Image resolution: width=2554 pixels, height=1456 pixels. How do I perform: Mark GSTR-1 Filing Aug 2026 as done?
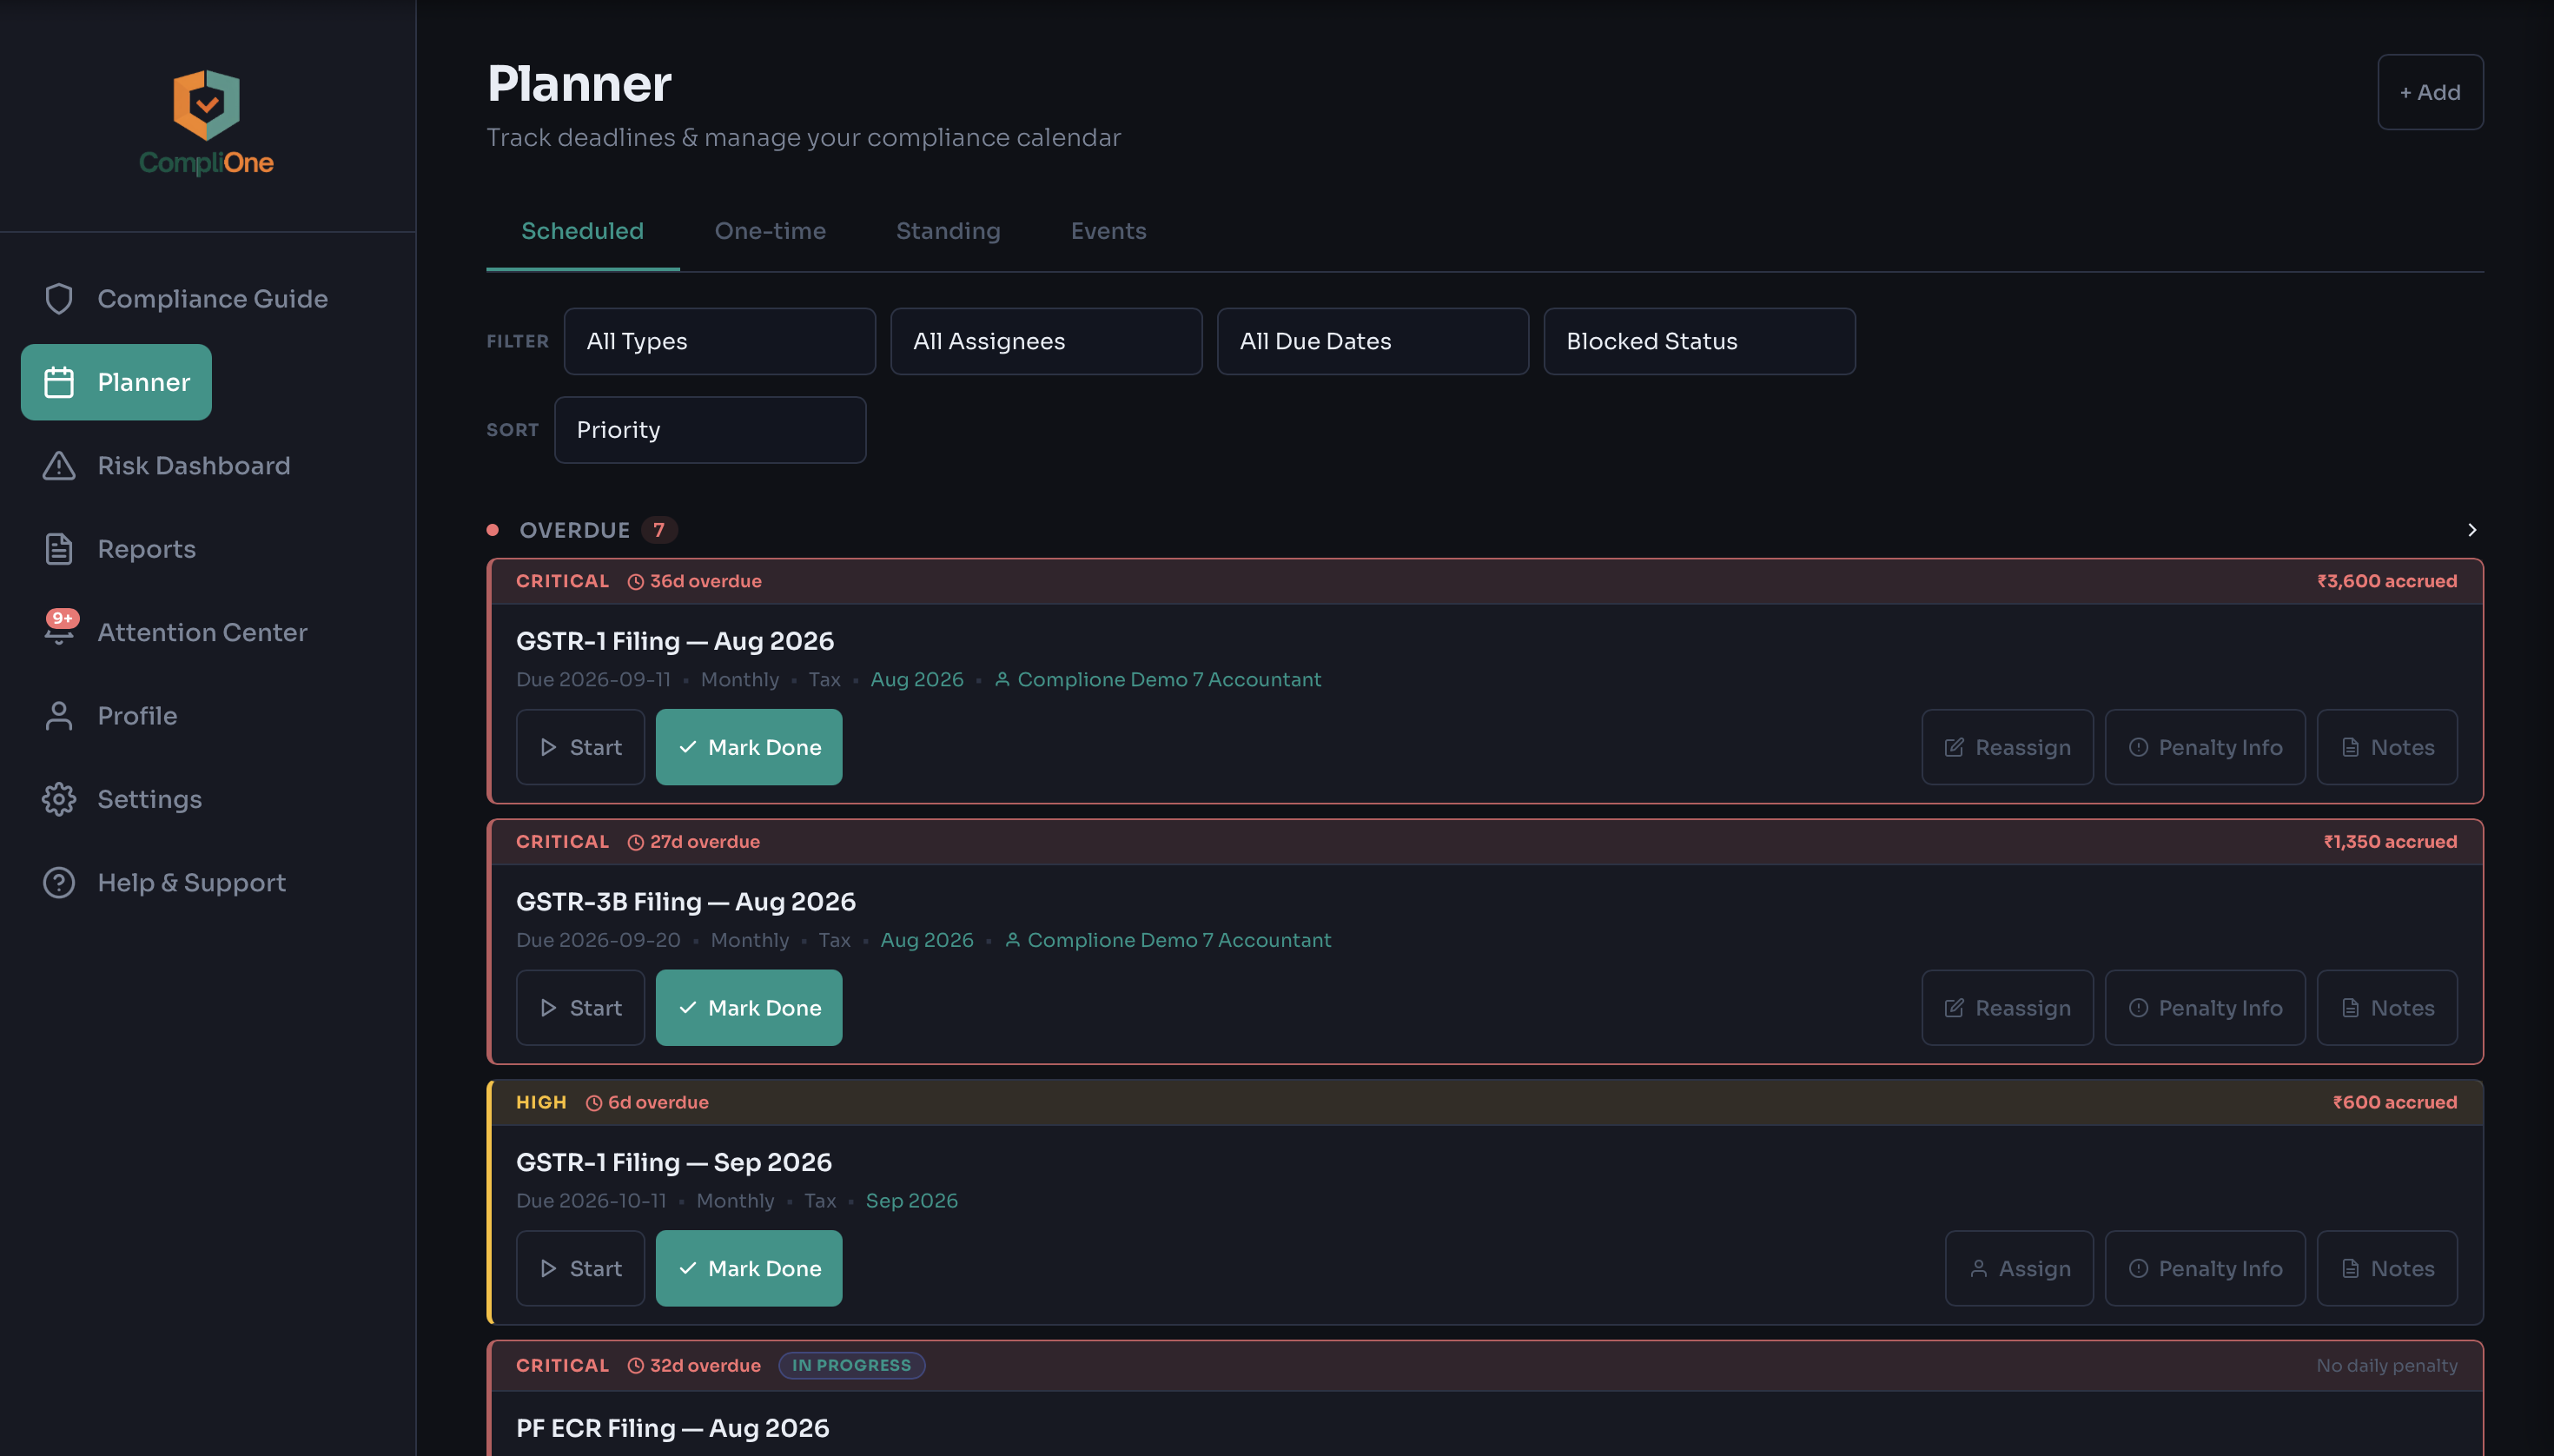point(749,747)
